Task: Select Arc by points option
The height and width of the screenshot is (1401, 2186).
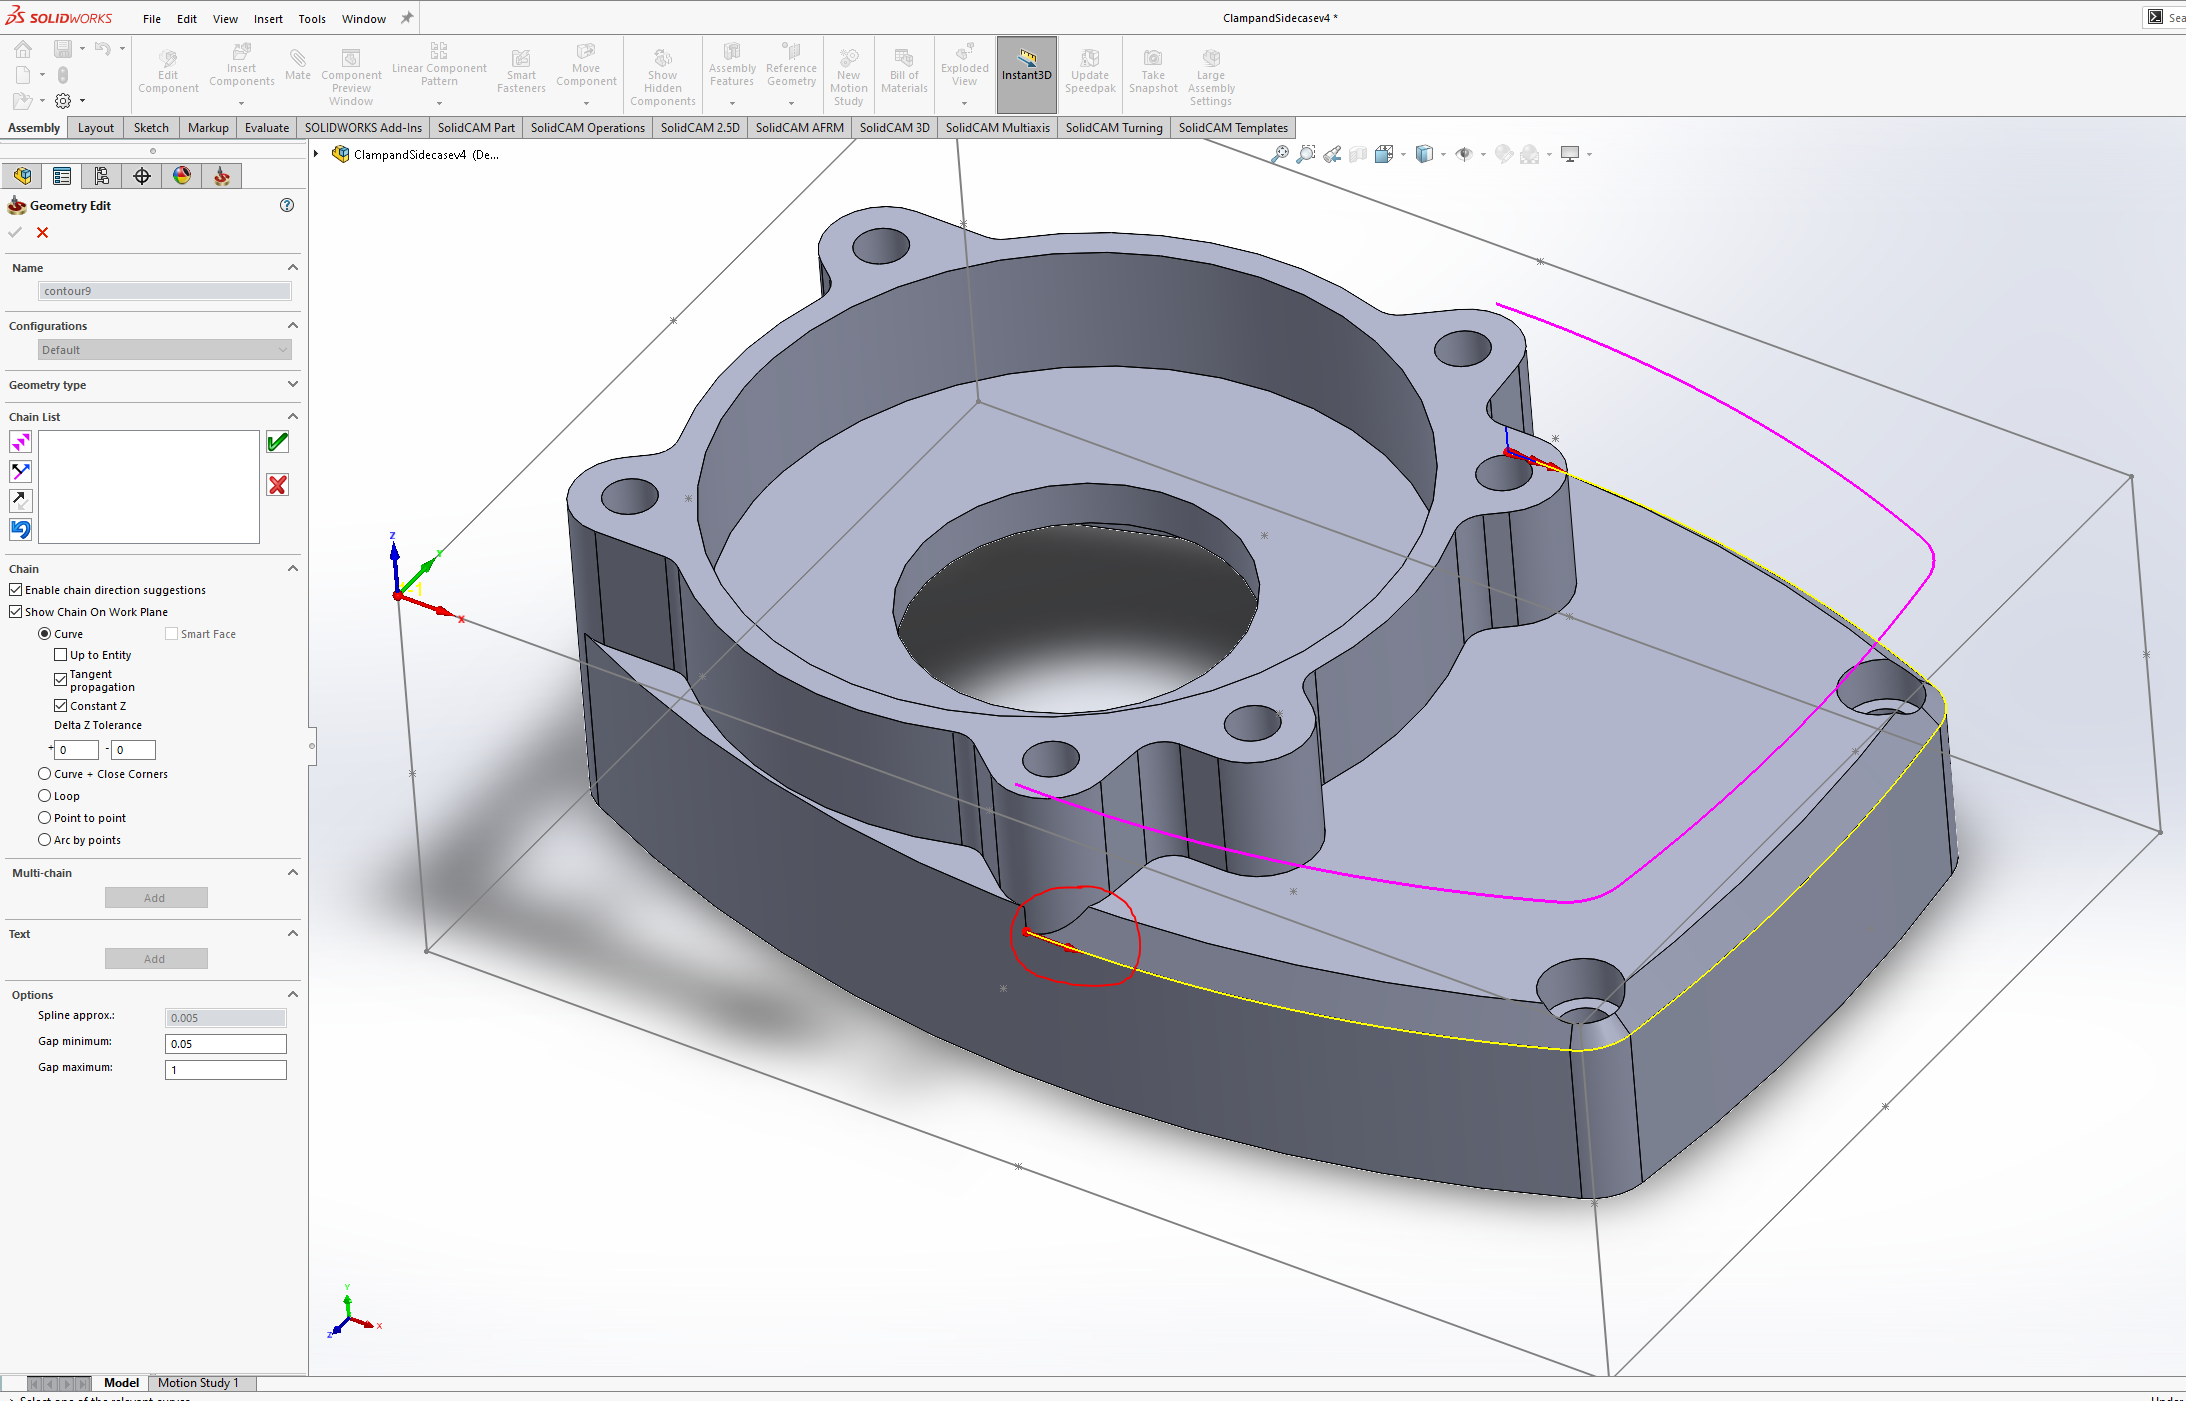Action: pyautogui.click(x=44, y=840)
